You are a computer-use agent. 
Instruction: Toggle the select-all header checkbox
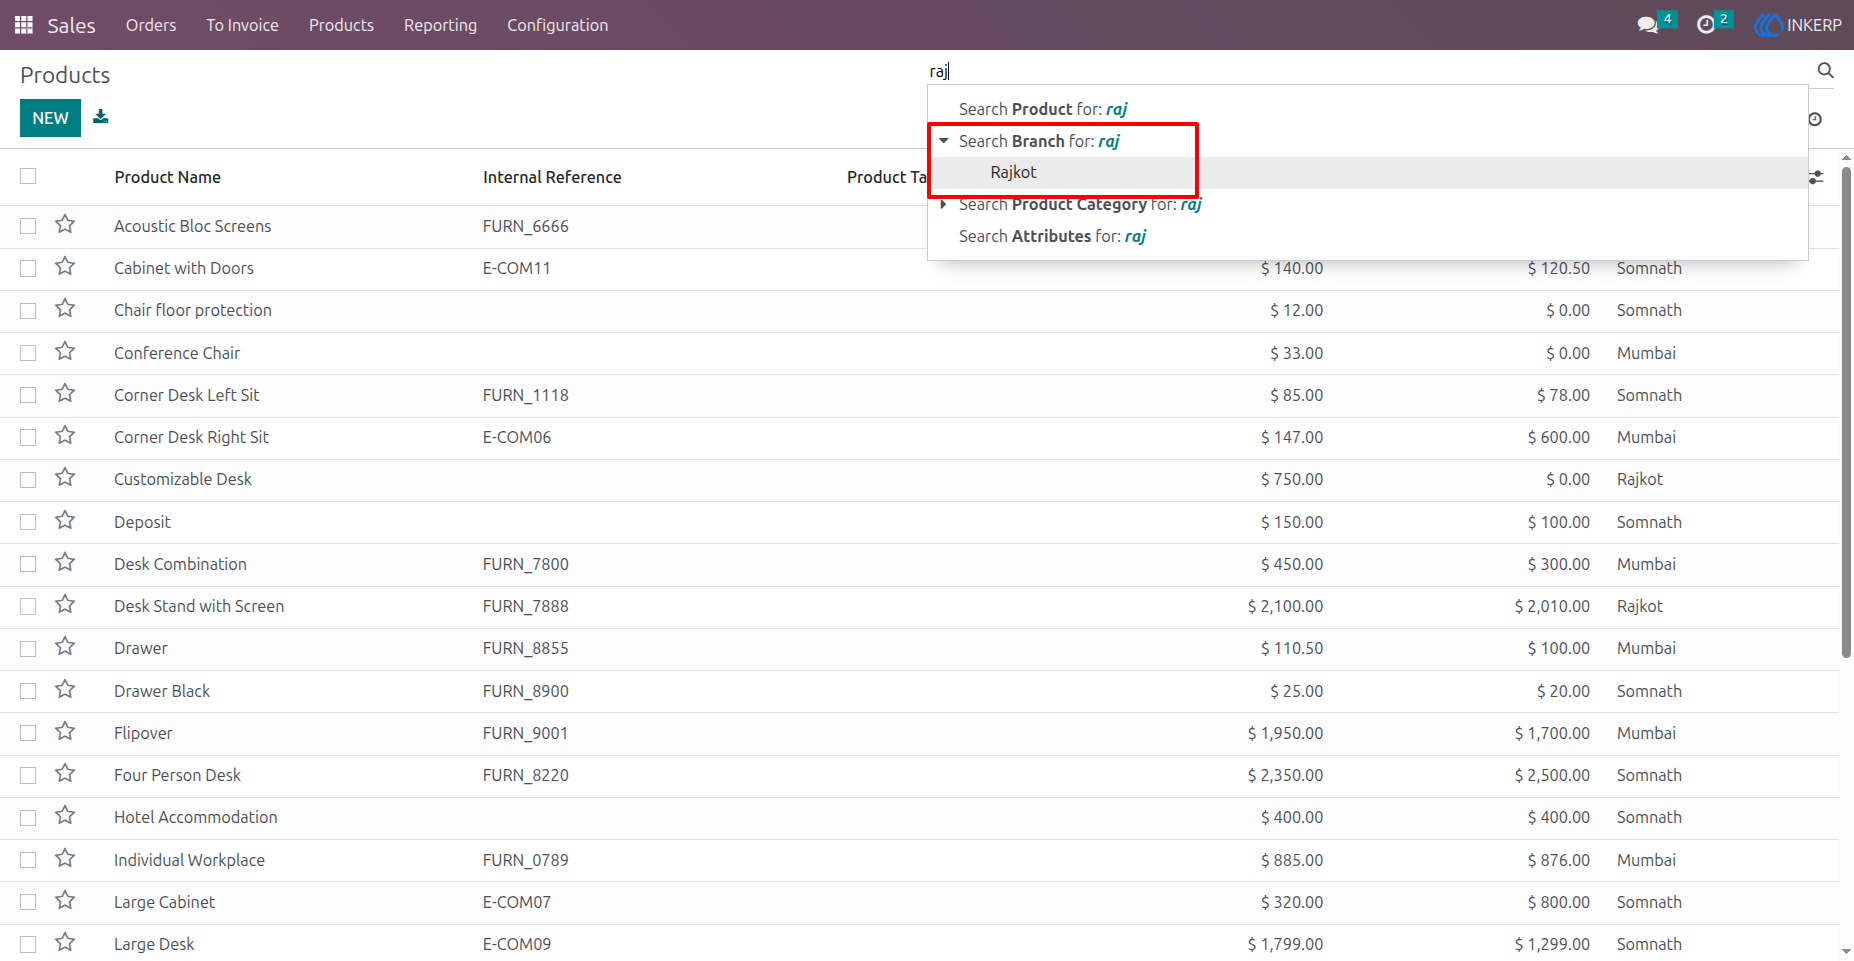pos(28,176)
